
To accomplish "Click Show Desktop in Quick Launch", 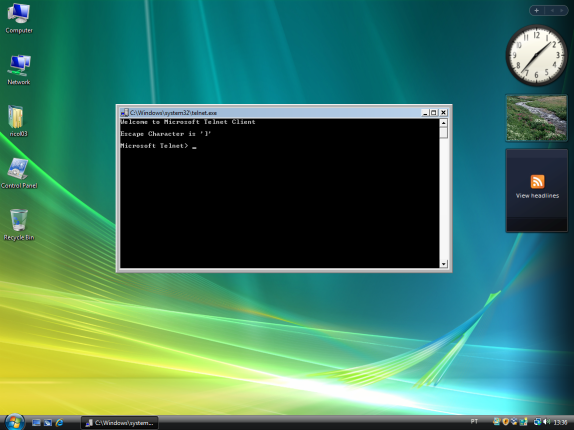I will coord(36,423).
